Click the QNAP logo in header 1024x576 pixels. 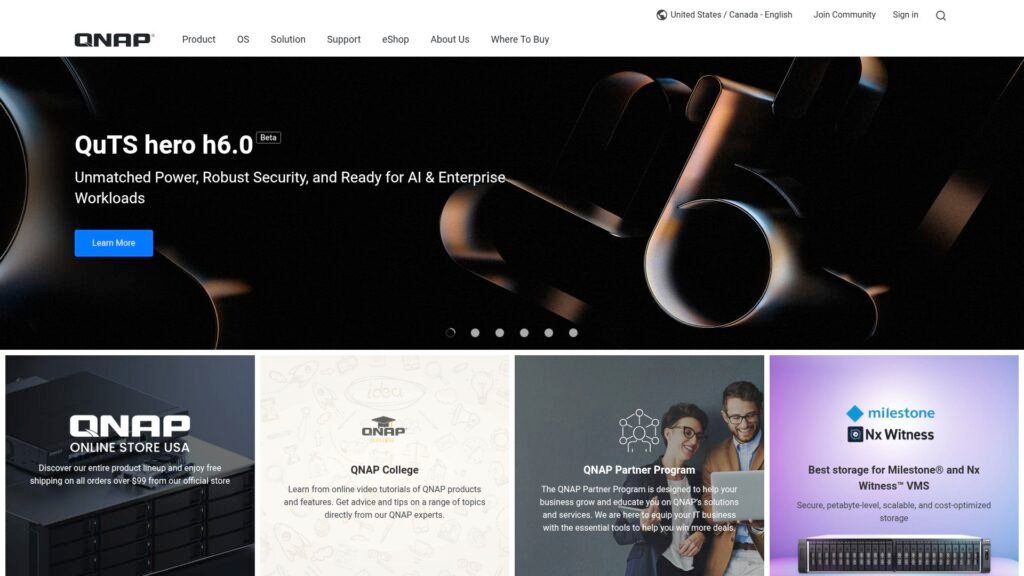[114, 40]
